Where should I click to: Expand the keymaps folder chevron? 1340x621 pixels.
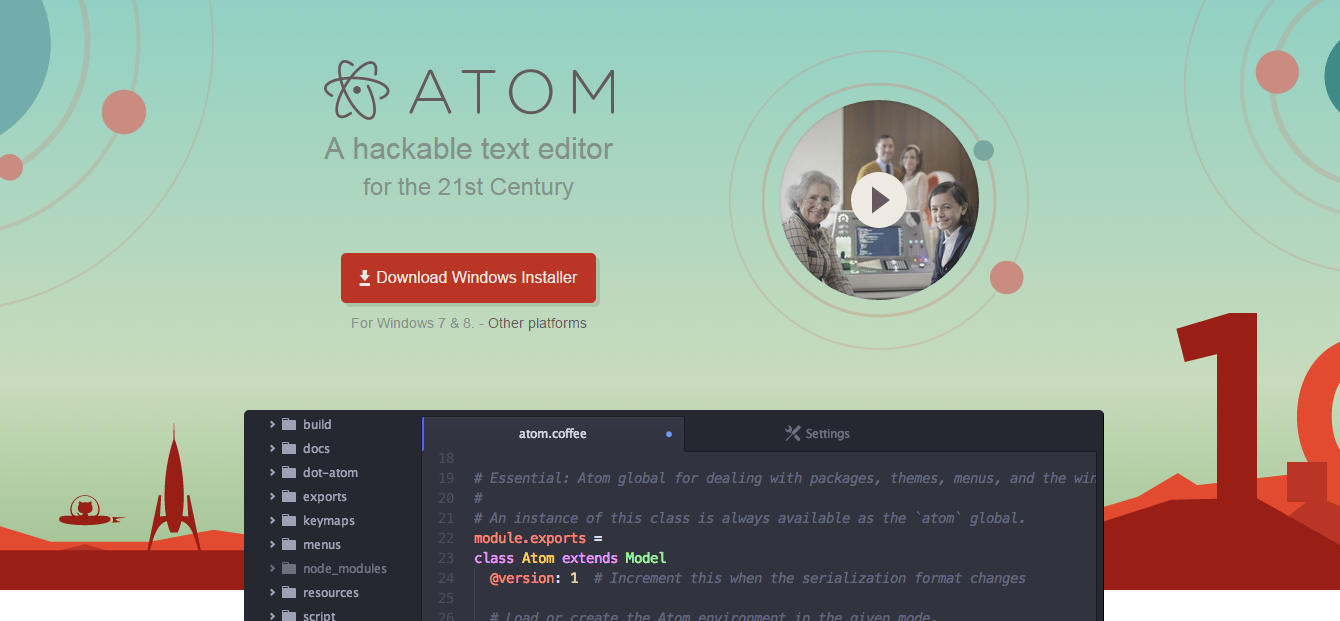[272, 520]
